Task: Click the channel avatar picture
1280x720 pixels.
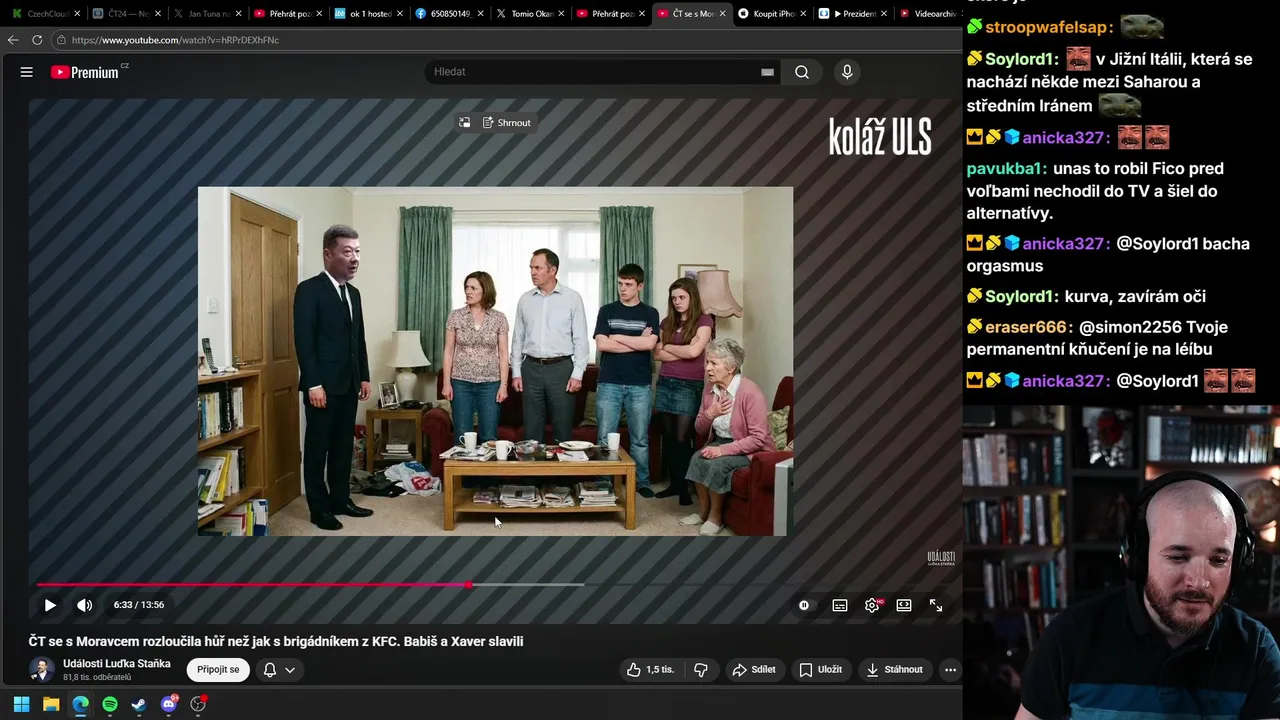Action: pyautogui.click(x=41, y=670)
